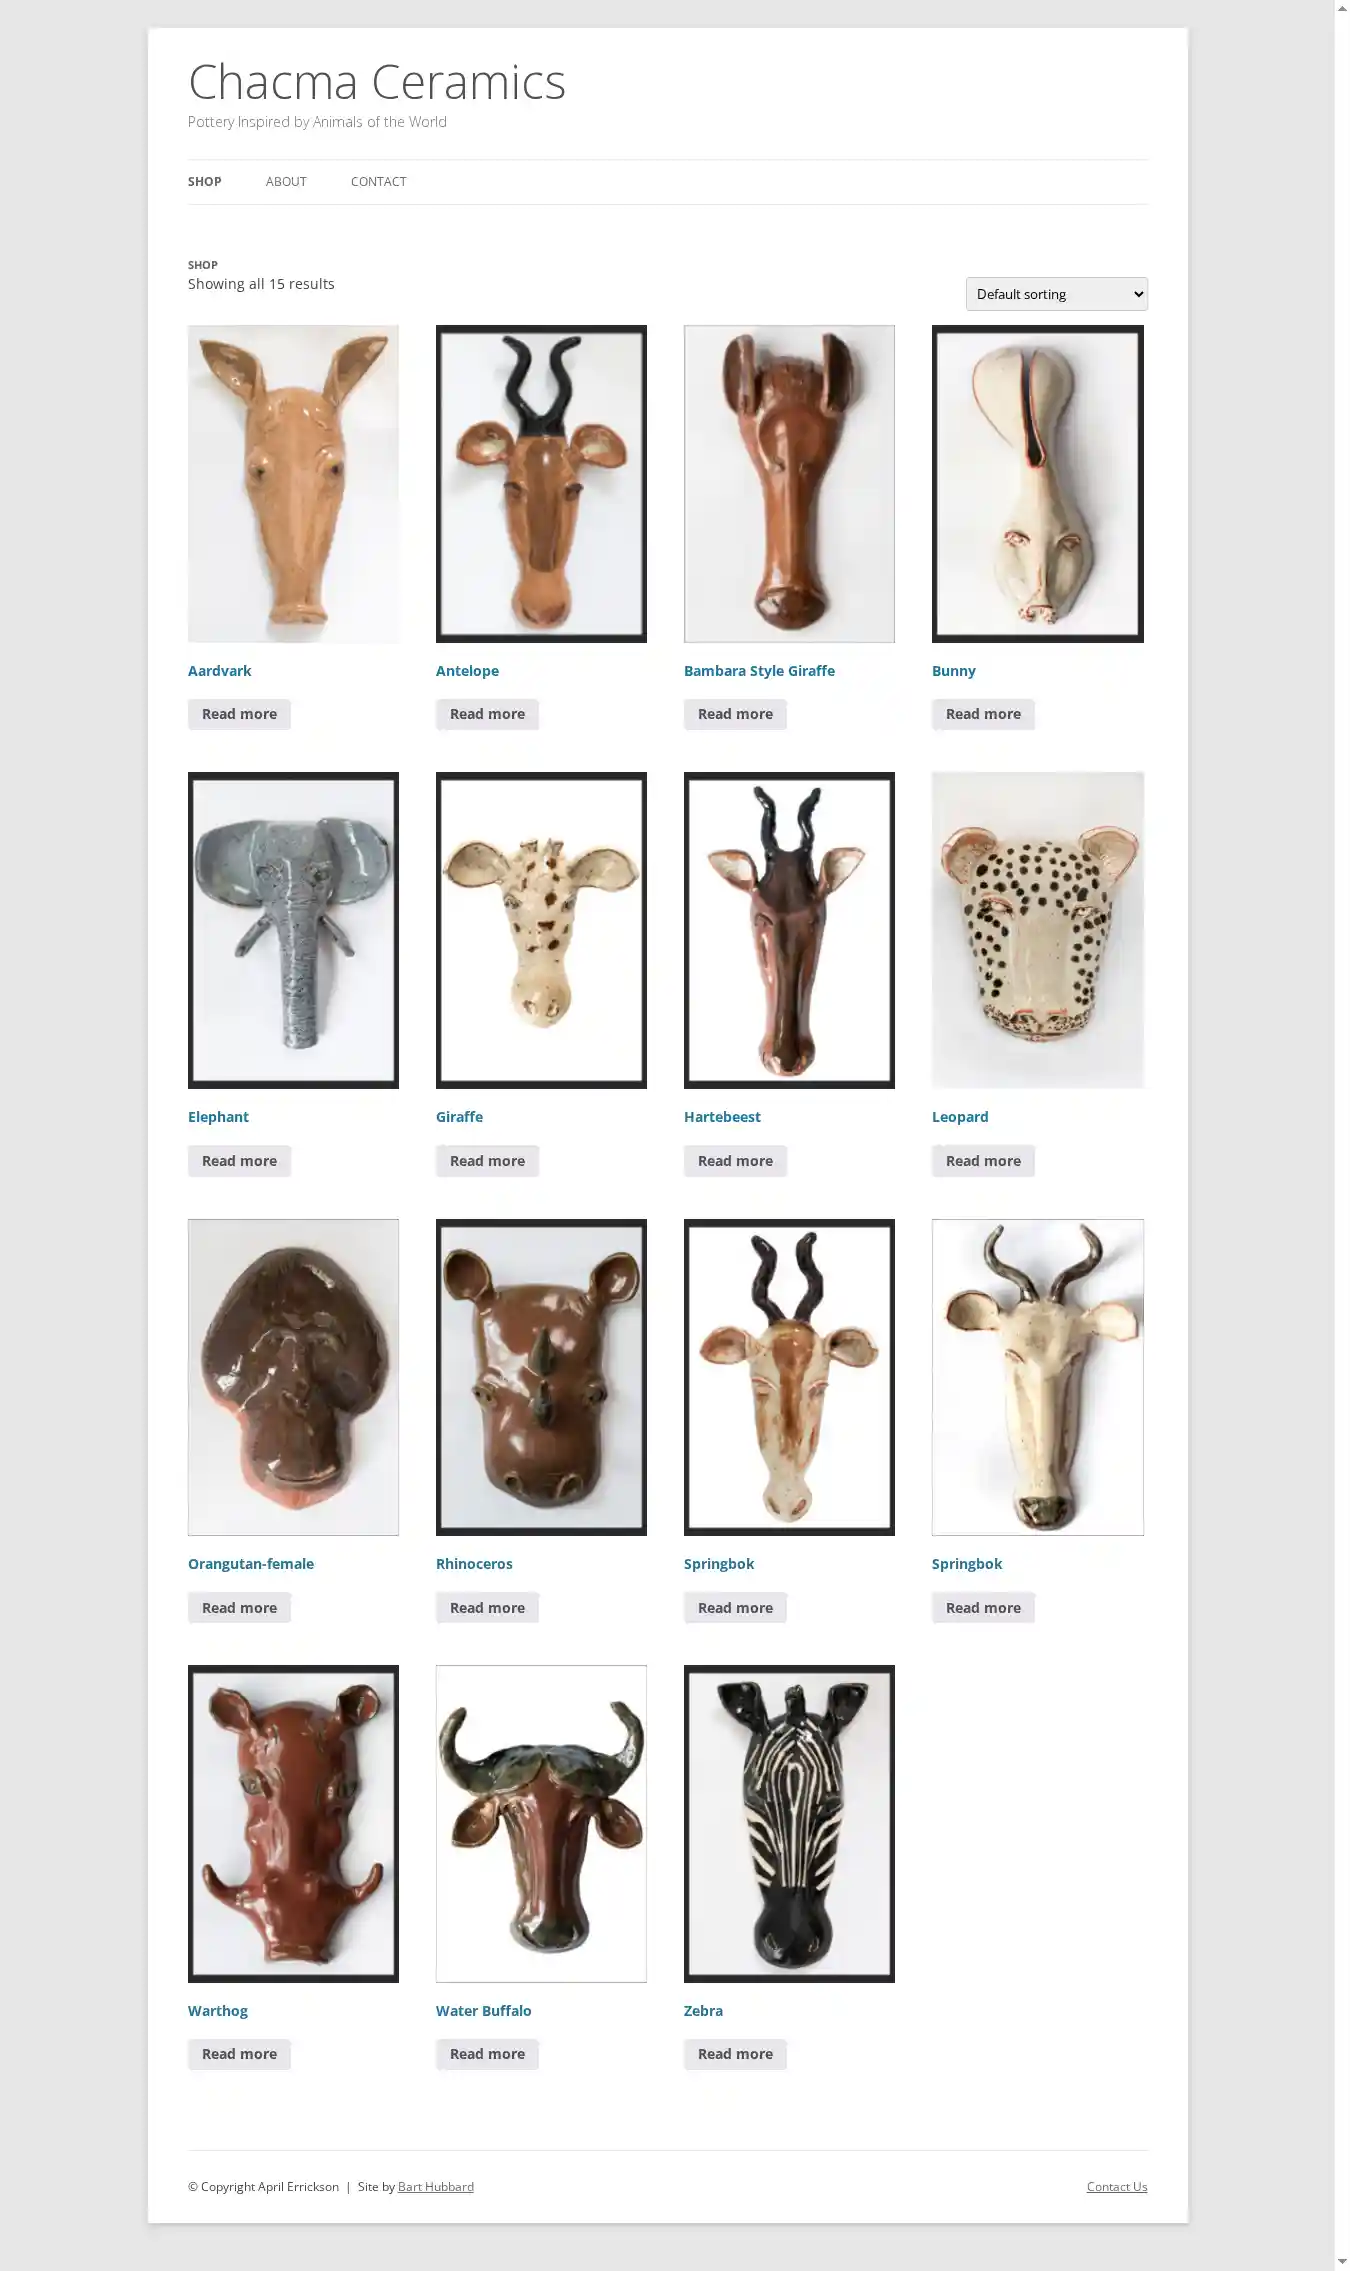The height and width of the screenshot is (2271, 1350).
Task: Open the Bambara Style Giraffe title link
Action: [759, 671]
